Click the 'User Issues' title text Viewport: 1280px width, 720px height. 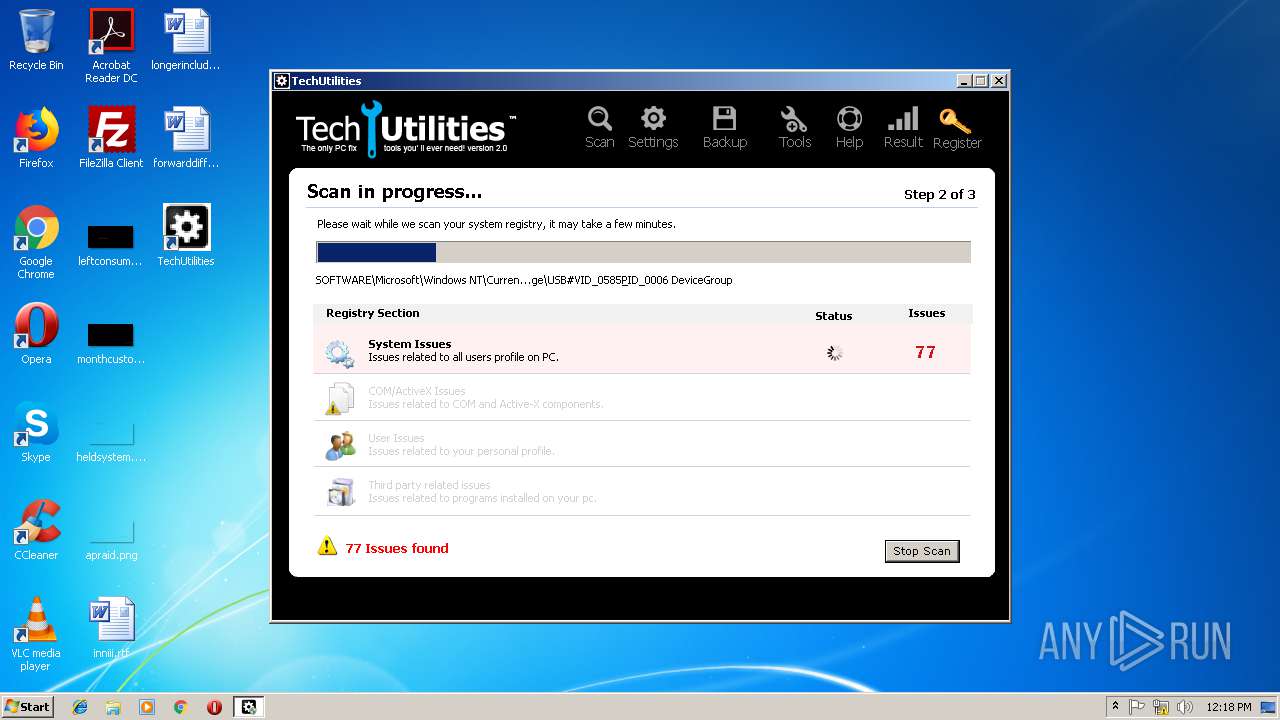tap(396, 438)
